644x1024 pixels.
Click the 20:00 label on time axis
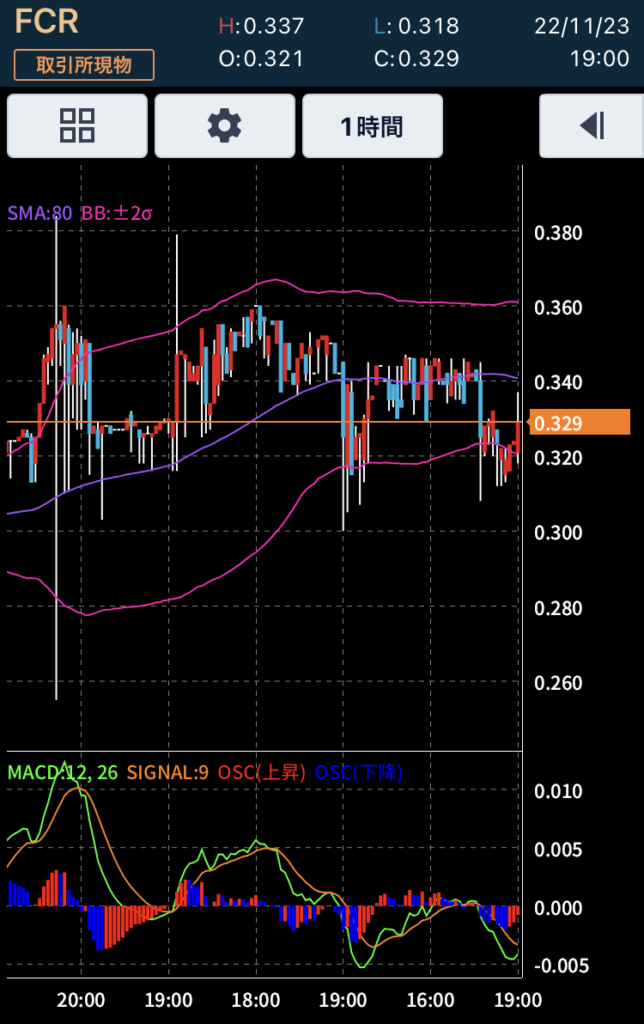(x=81, y=1000)
